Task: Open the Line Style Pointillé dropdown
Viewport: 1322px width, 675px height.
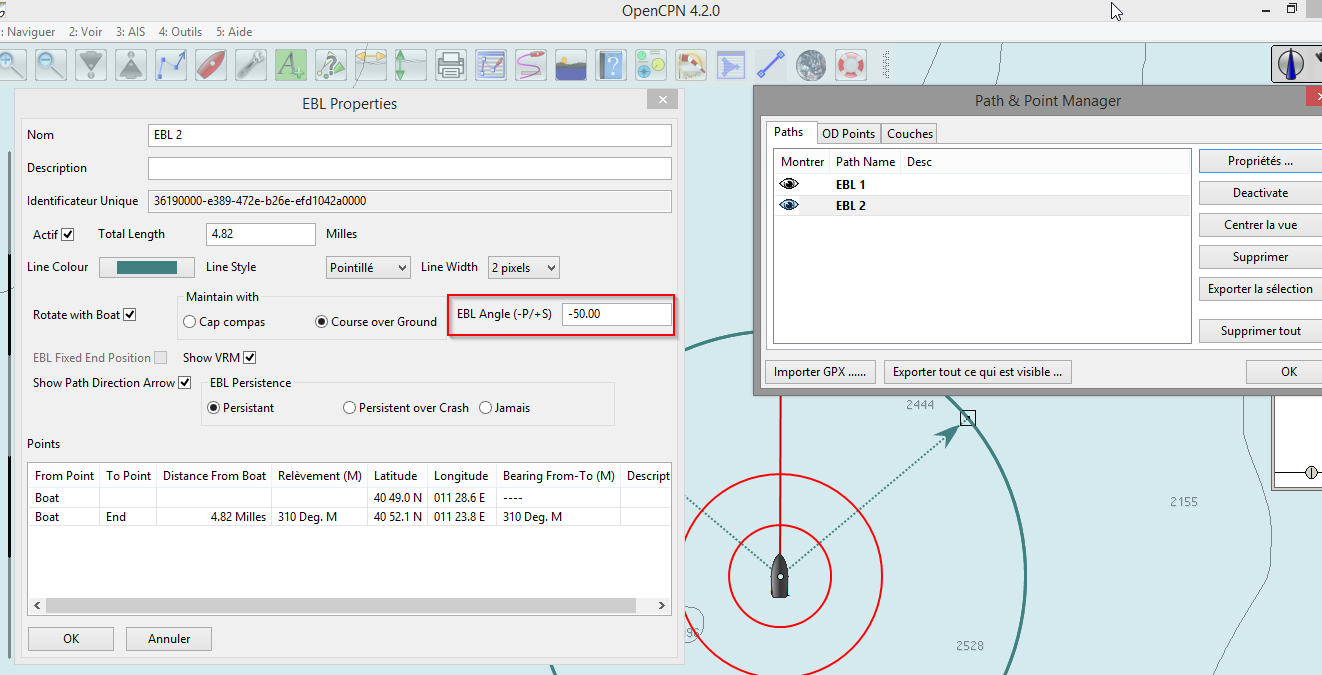Action: (x=369, y=268)
